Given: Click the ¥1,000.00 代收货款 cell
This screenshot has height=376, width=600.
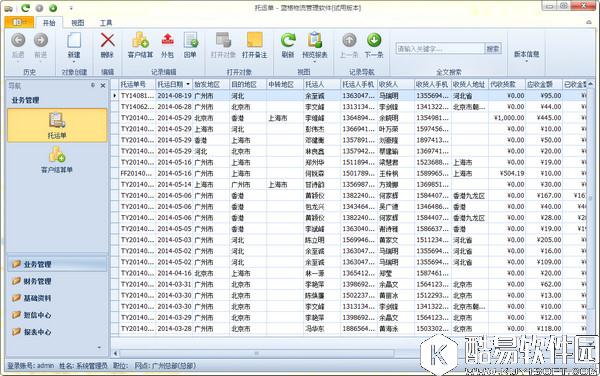Looking at the screenshot, I should click(x=507, y=118).
